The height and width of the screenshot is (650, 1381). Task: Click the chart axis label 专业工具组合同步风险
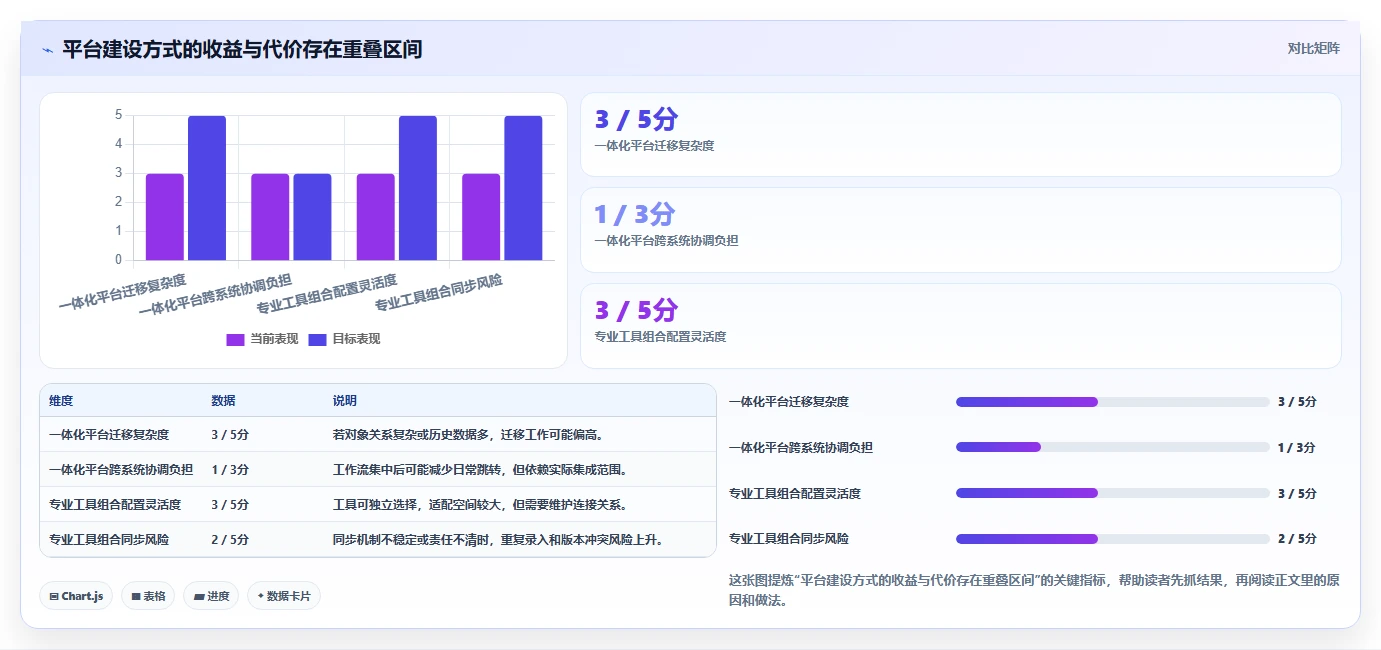(x=438, y=291)
